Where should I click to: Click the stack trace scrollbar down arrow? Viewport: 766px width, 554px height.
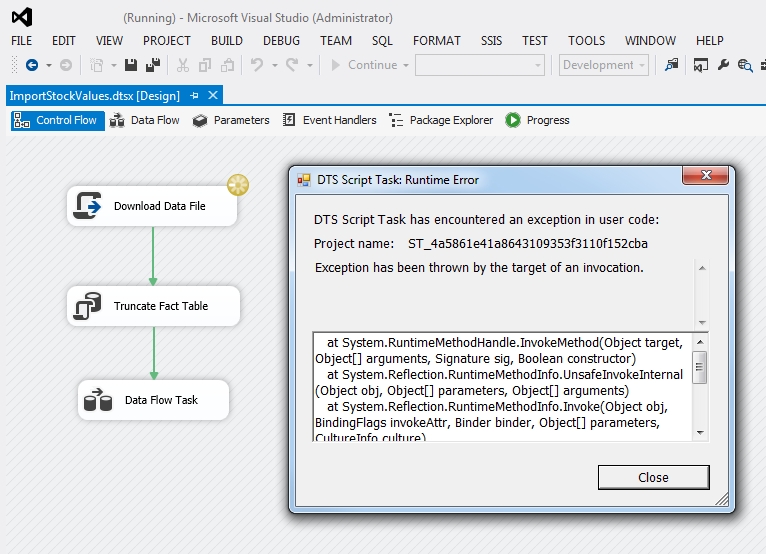click(x=700, y=432)
